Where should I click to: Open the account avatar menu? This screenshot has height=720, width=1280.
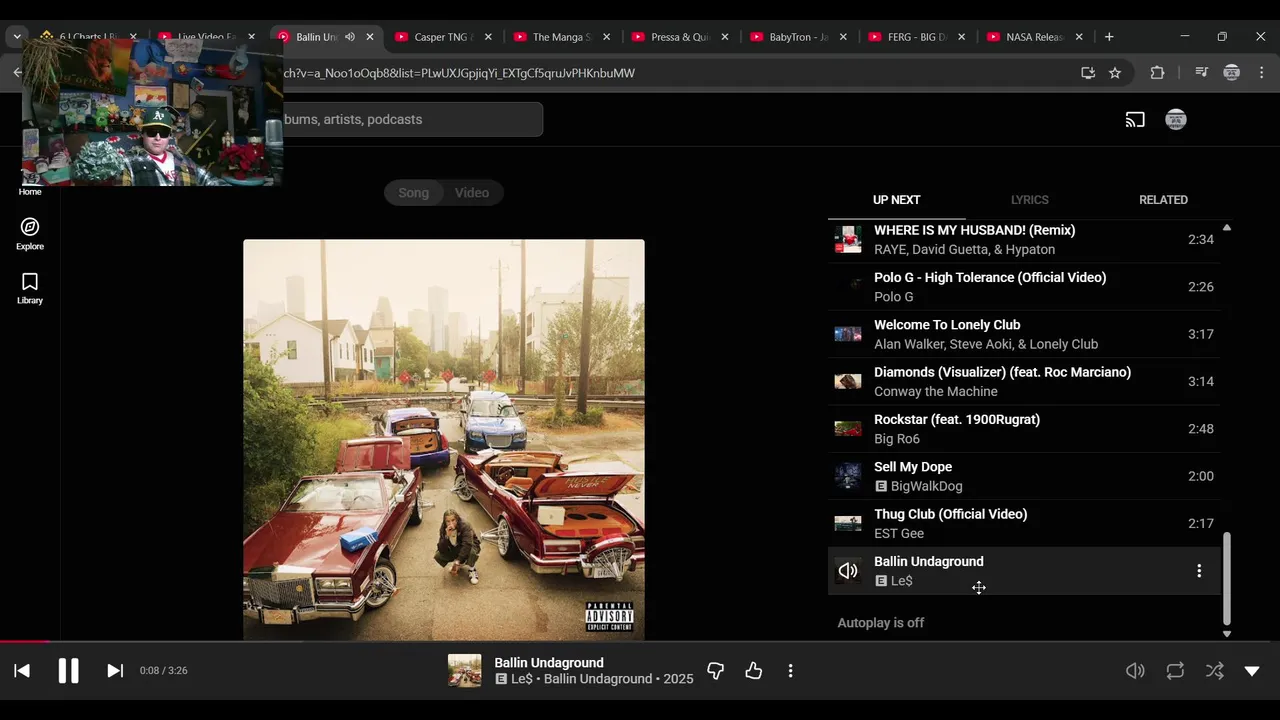(x=1176, y=120)
